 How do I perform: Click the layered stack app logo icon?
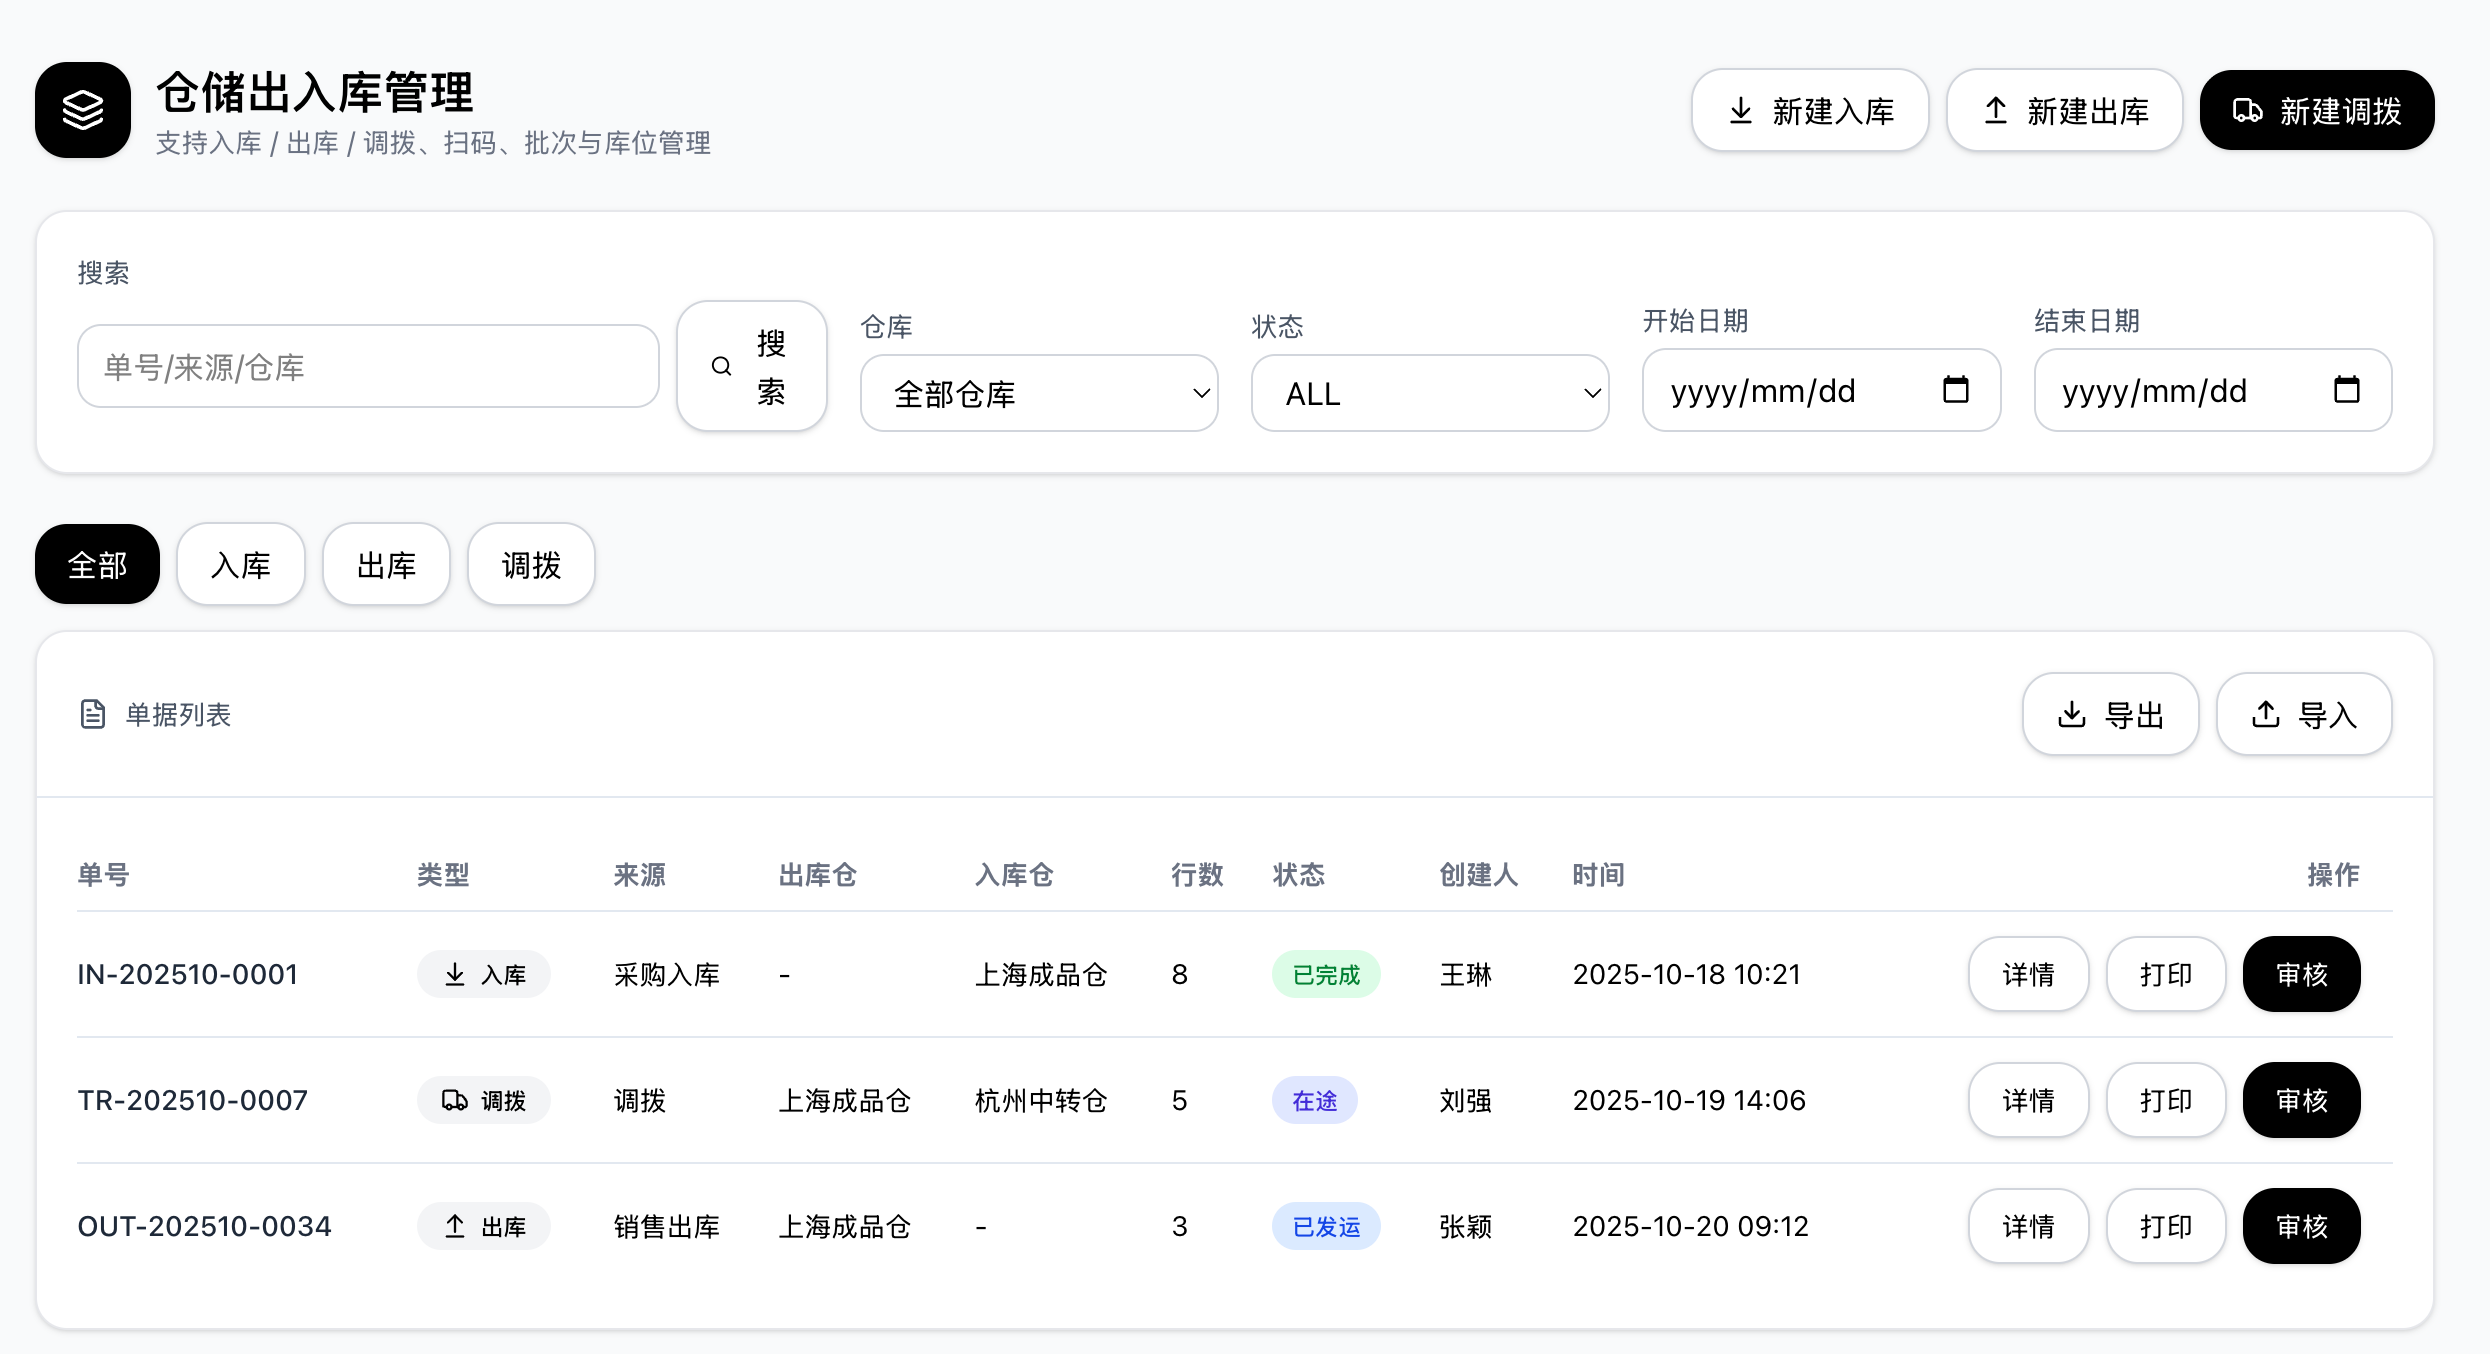tap(83, 110)
